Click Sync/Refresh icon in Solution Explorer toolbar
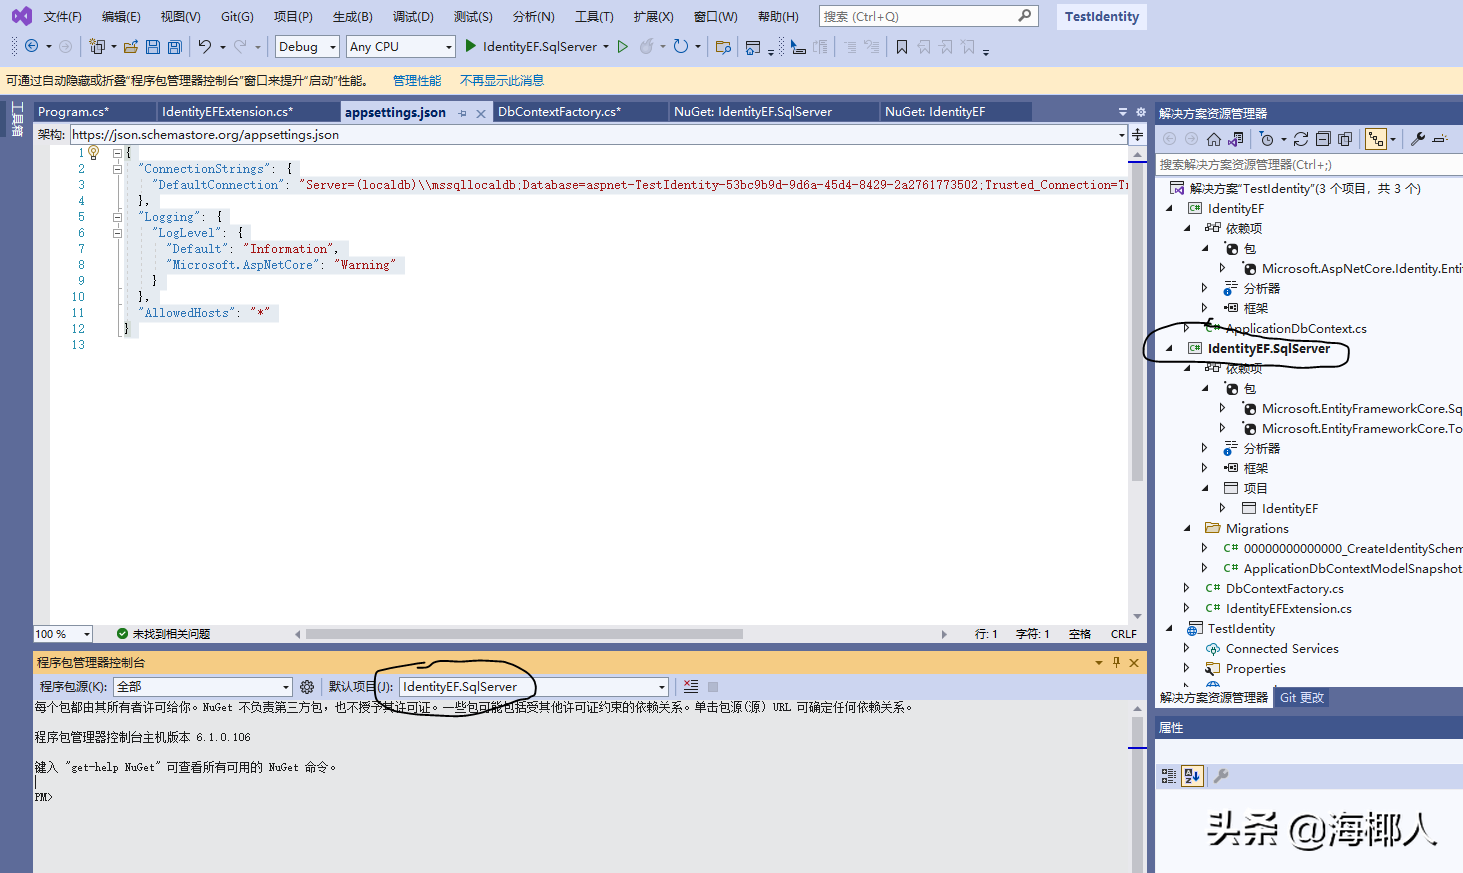 point(1300,139)
